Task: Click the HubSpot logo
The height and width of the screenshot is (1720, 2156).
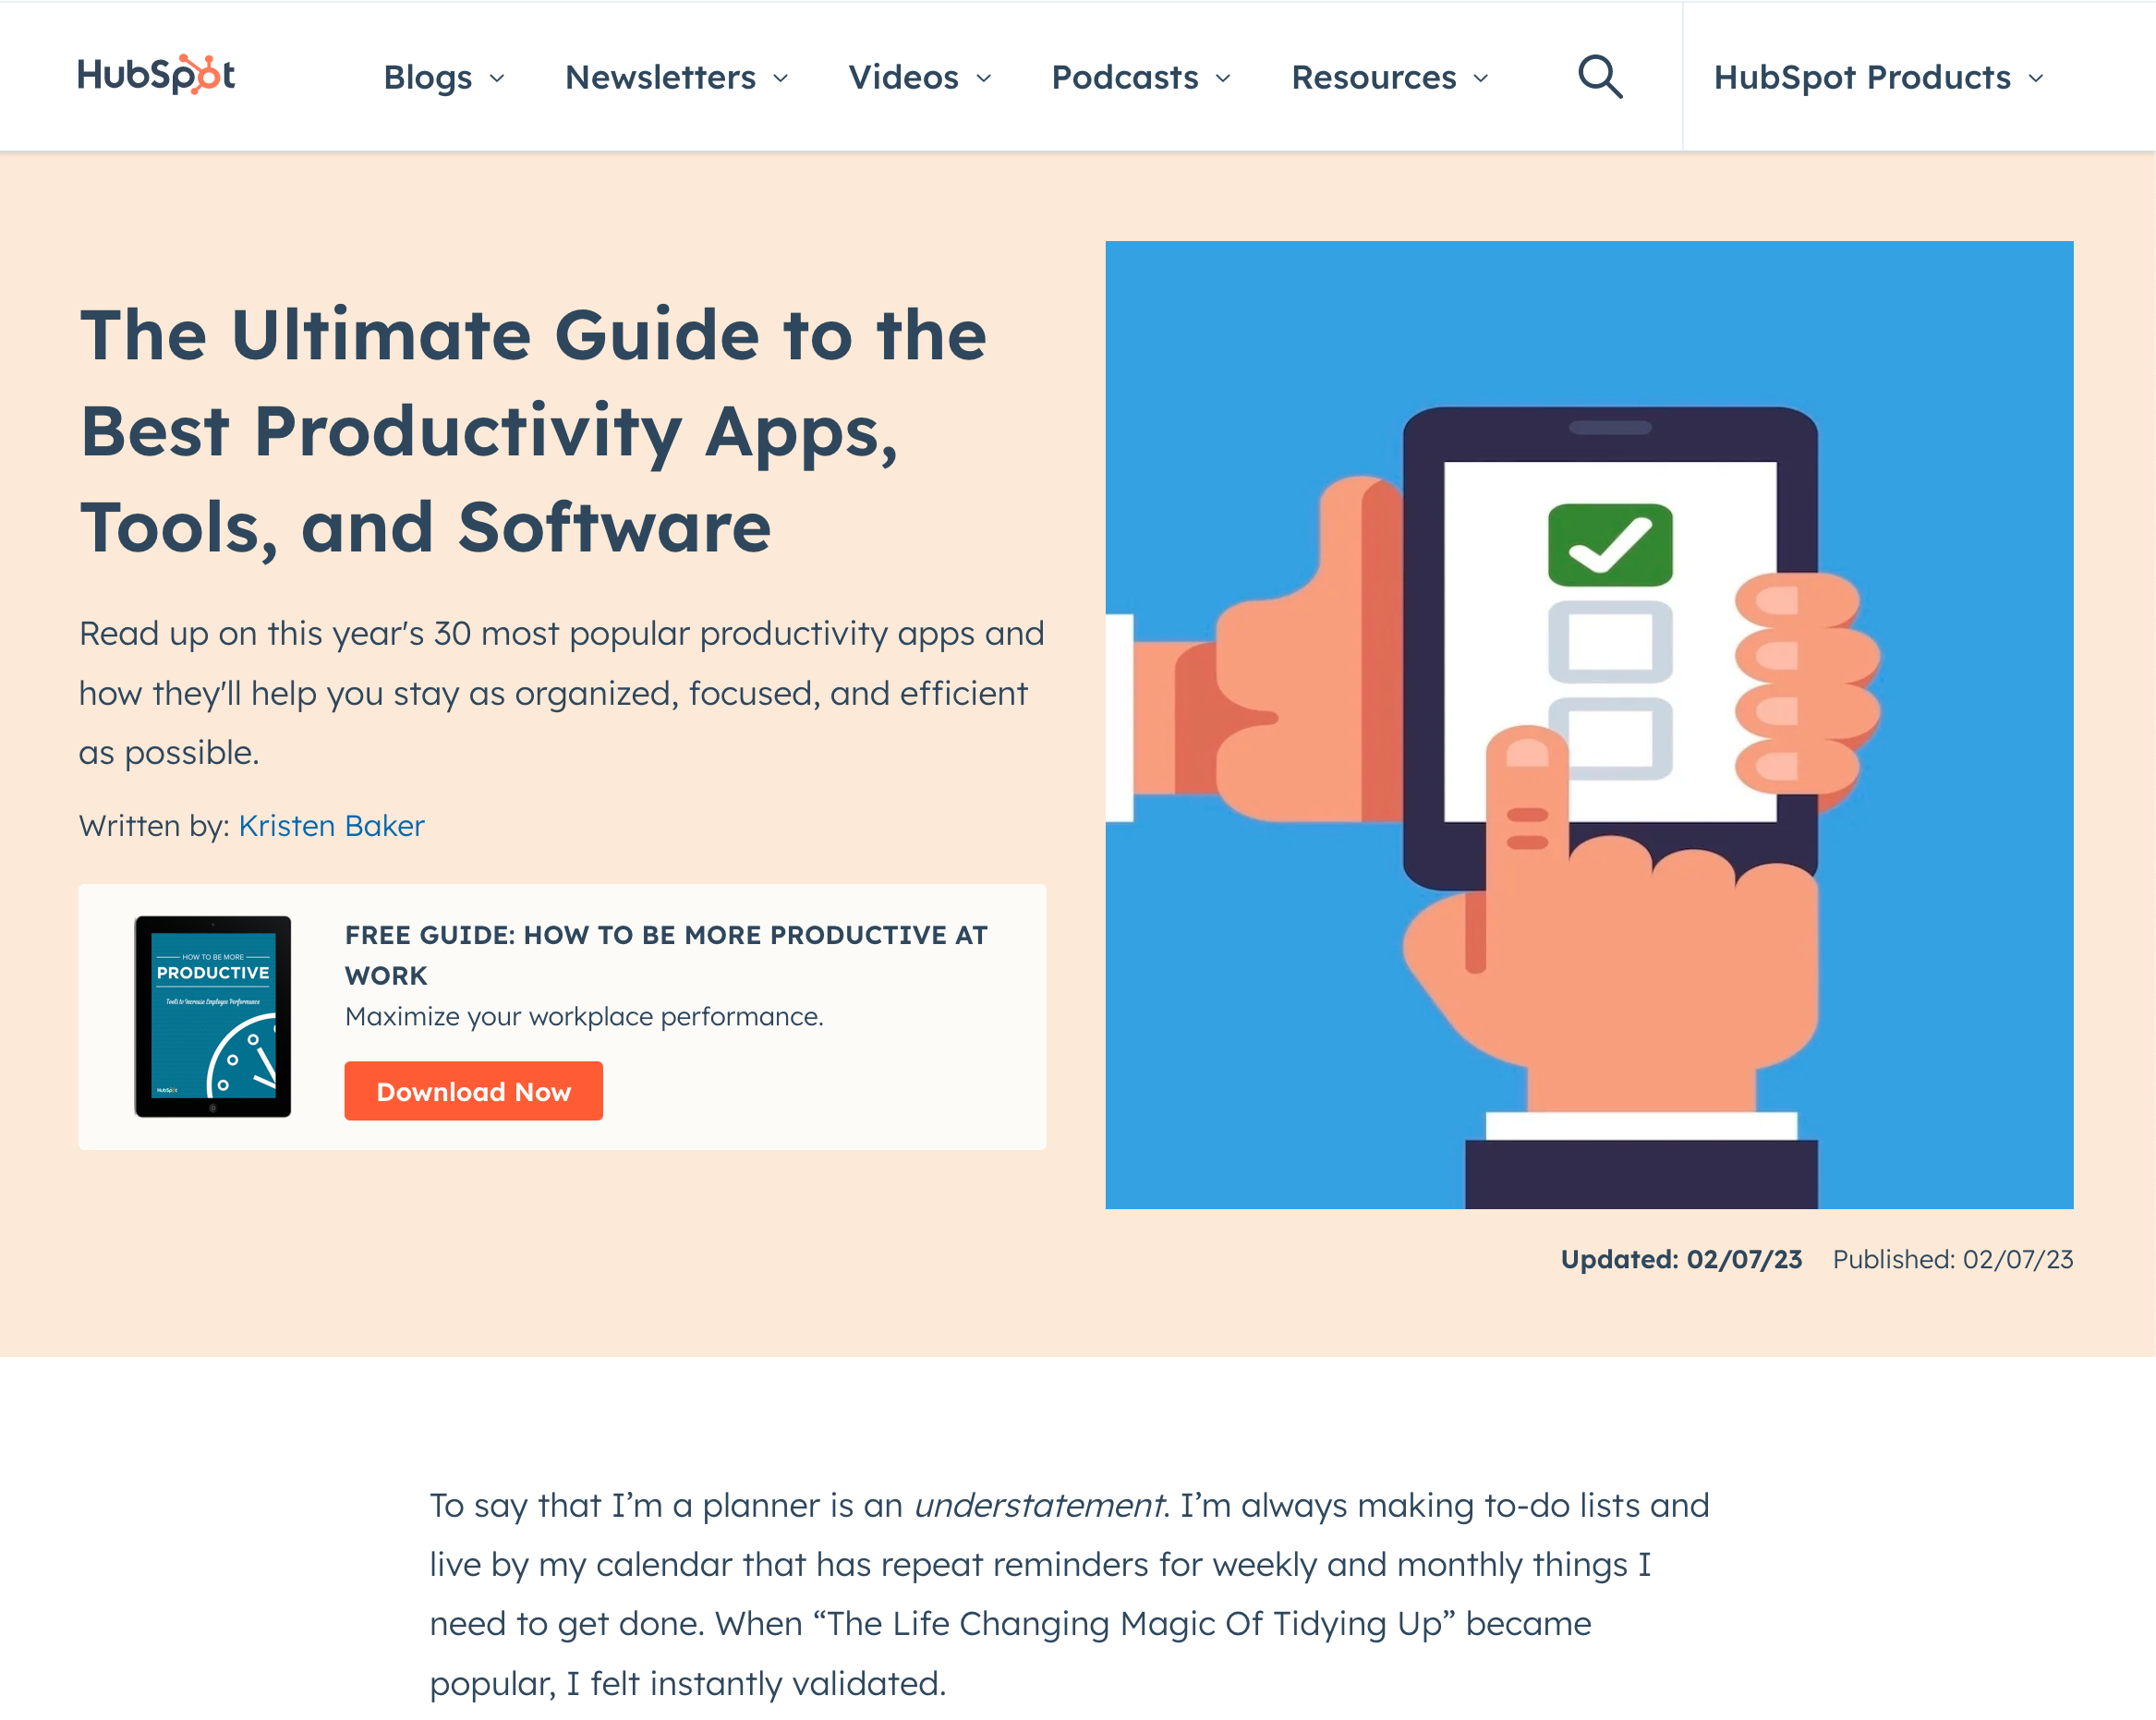Action: [x=156, y=75]
